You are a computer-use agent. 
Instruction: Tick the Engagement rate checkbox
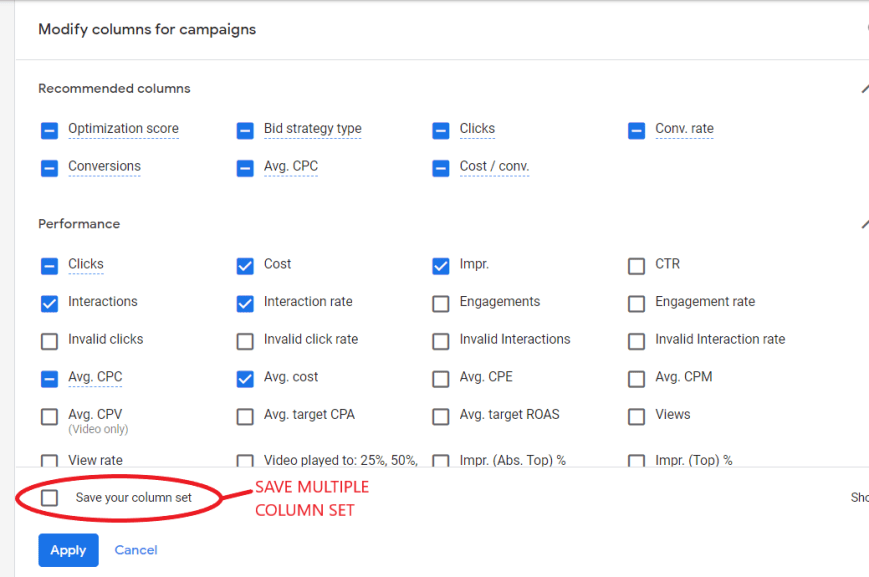(x=636, y=304)
